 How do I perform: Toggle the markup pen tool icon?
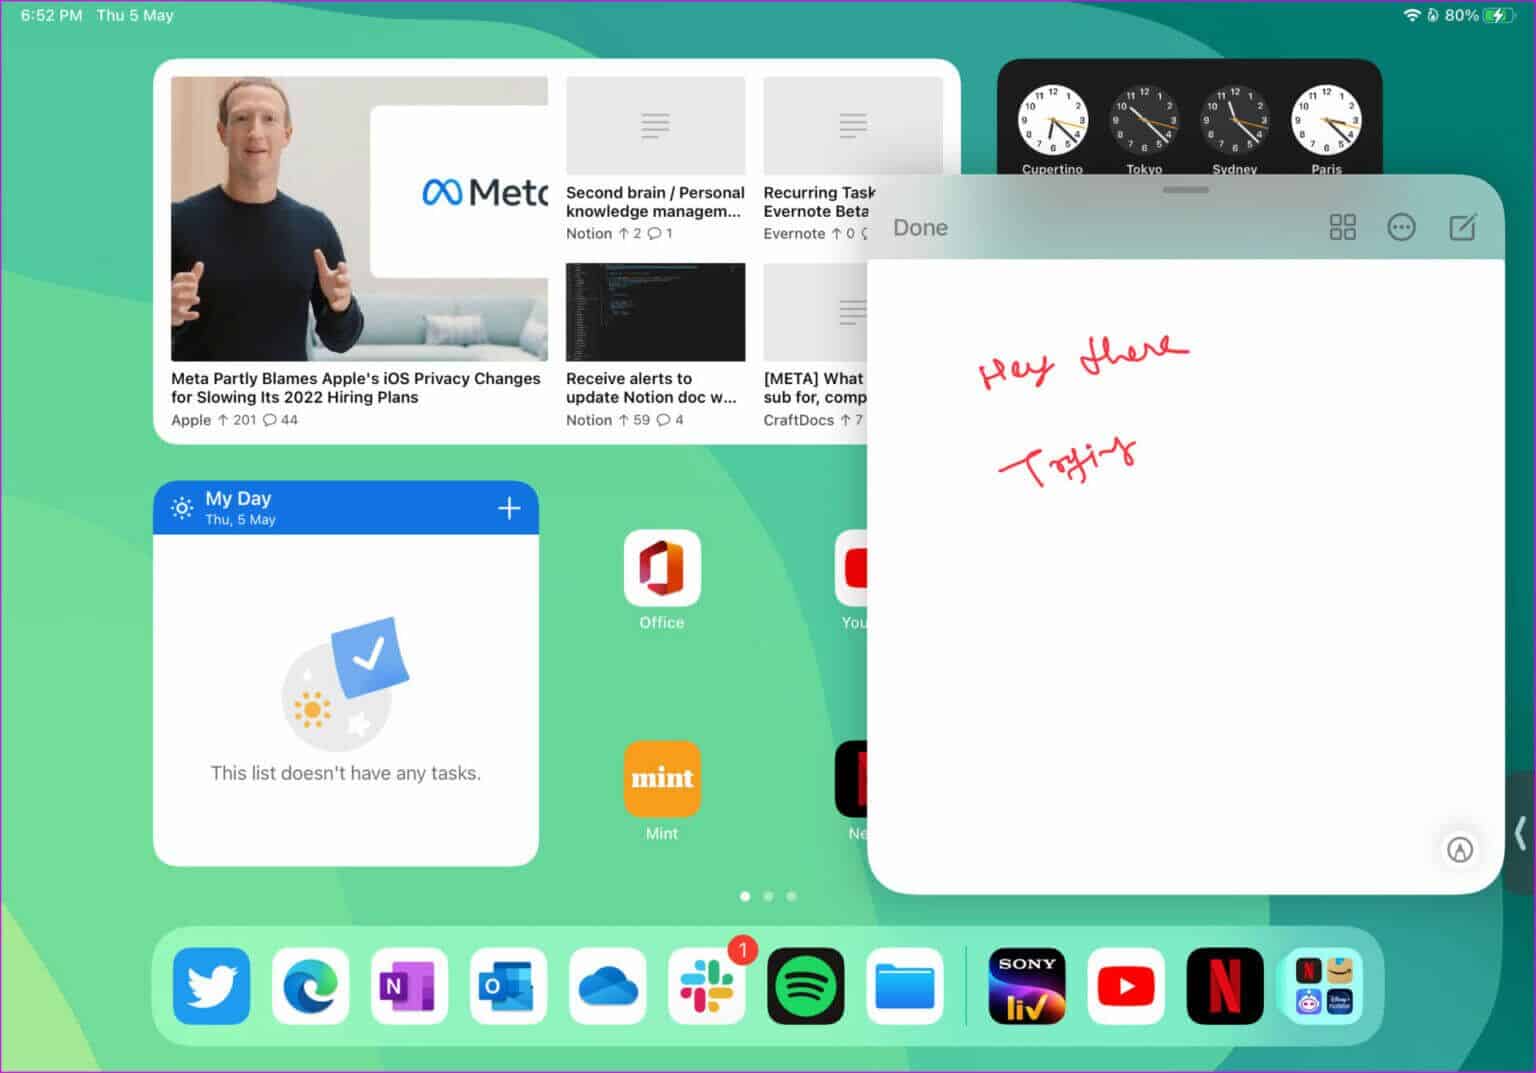(1460, 849)
